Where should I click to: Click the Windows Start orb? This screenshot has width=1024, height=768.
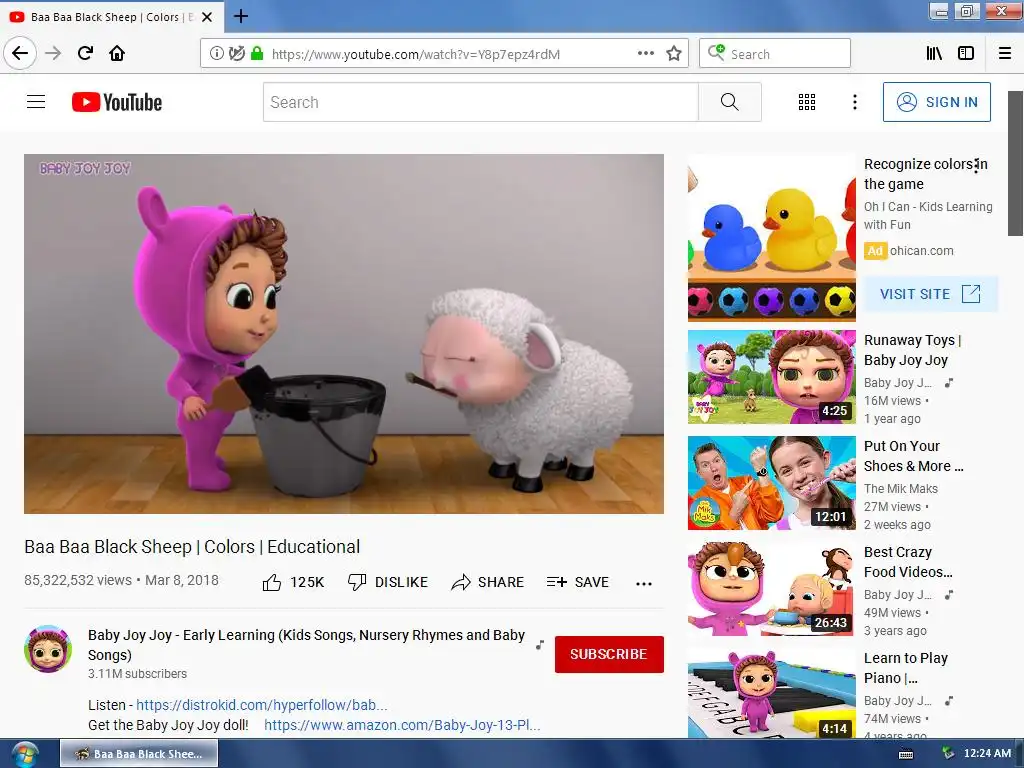25,754
